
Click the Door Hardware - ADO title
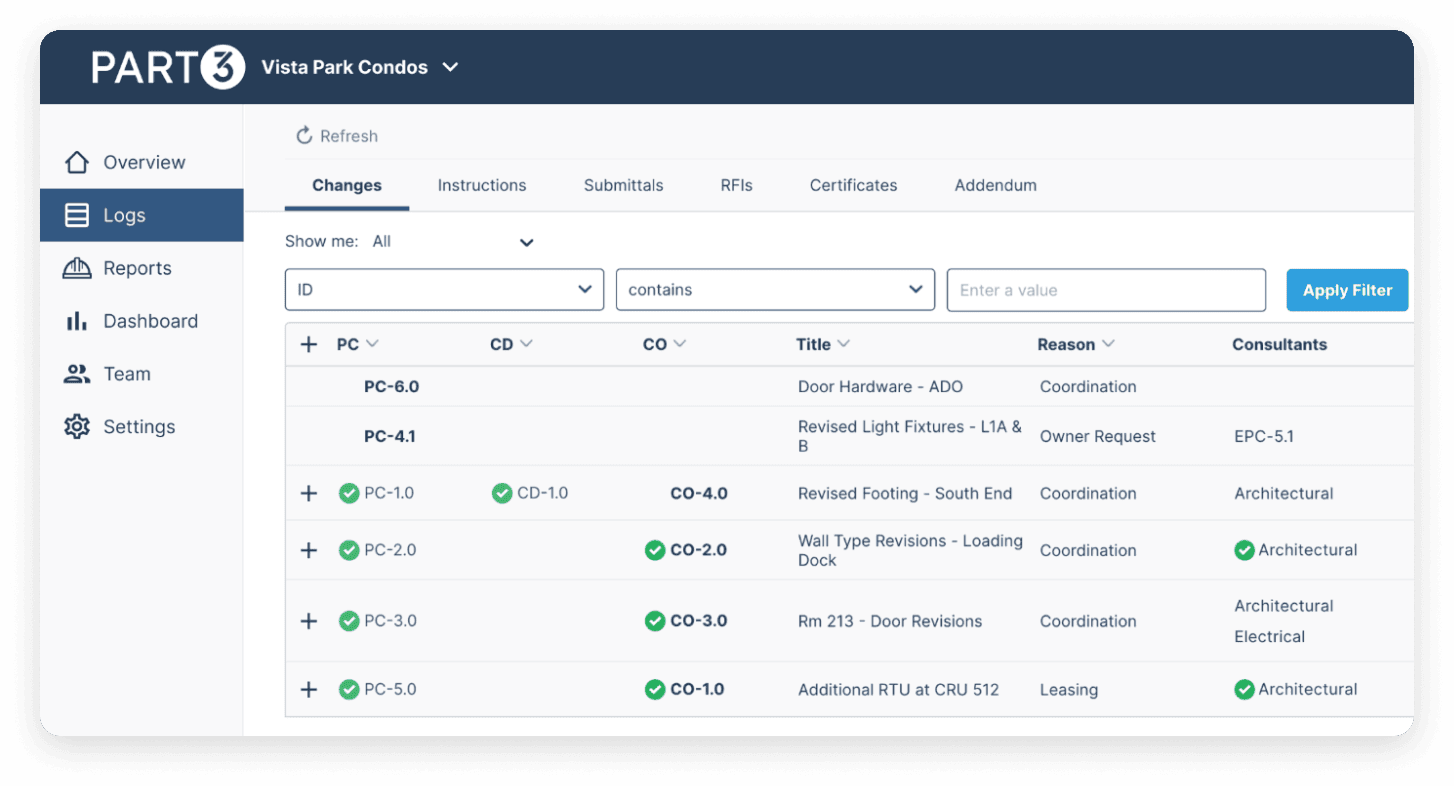[881, 386]
